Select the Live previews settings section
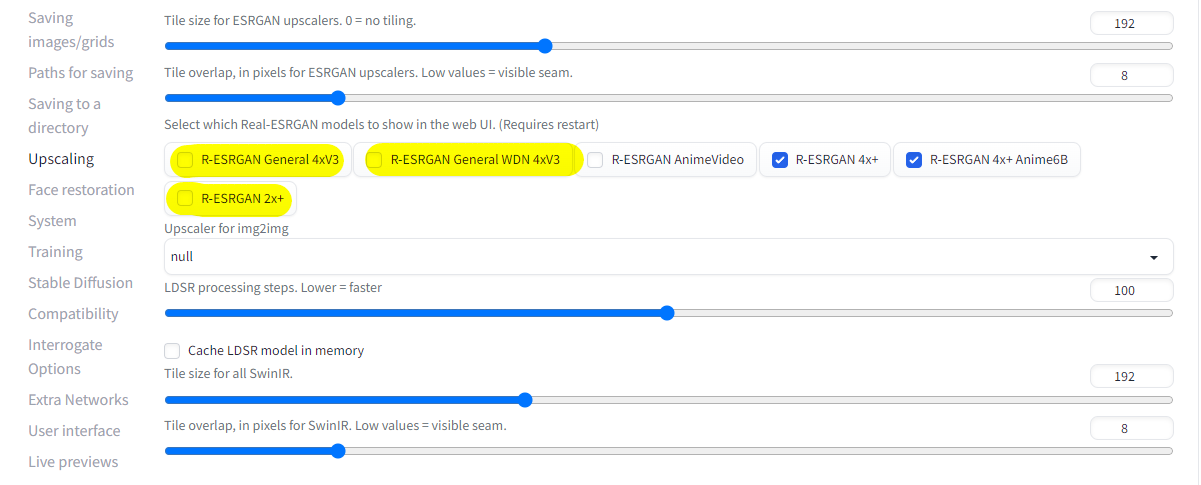The width and height of the screenshot is (1201, 485). tap(73, 462)
